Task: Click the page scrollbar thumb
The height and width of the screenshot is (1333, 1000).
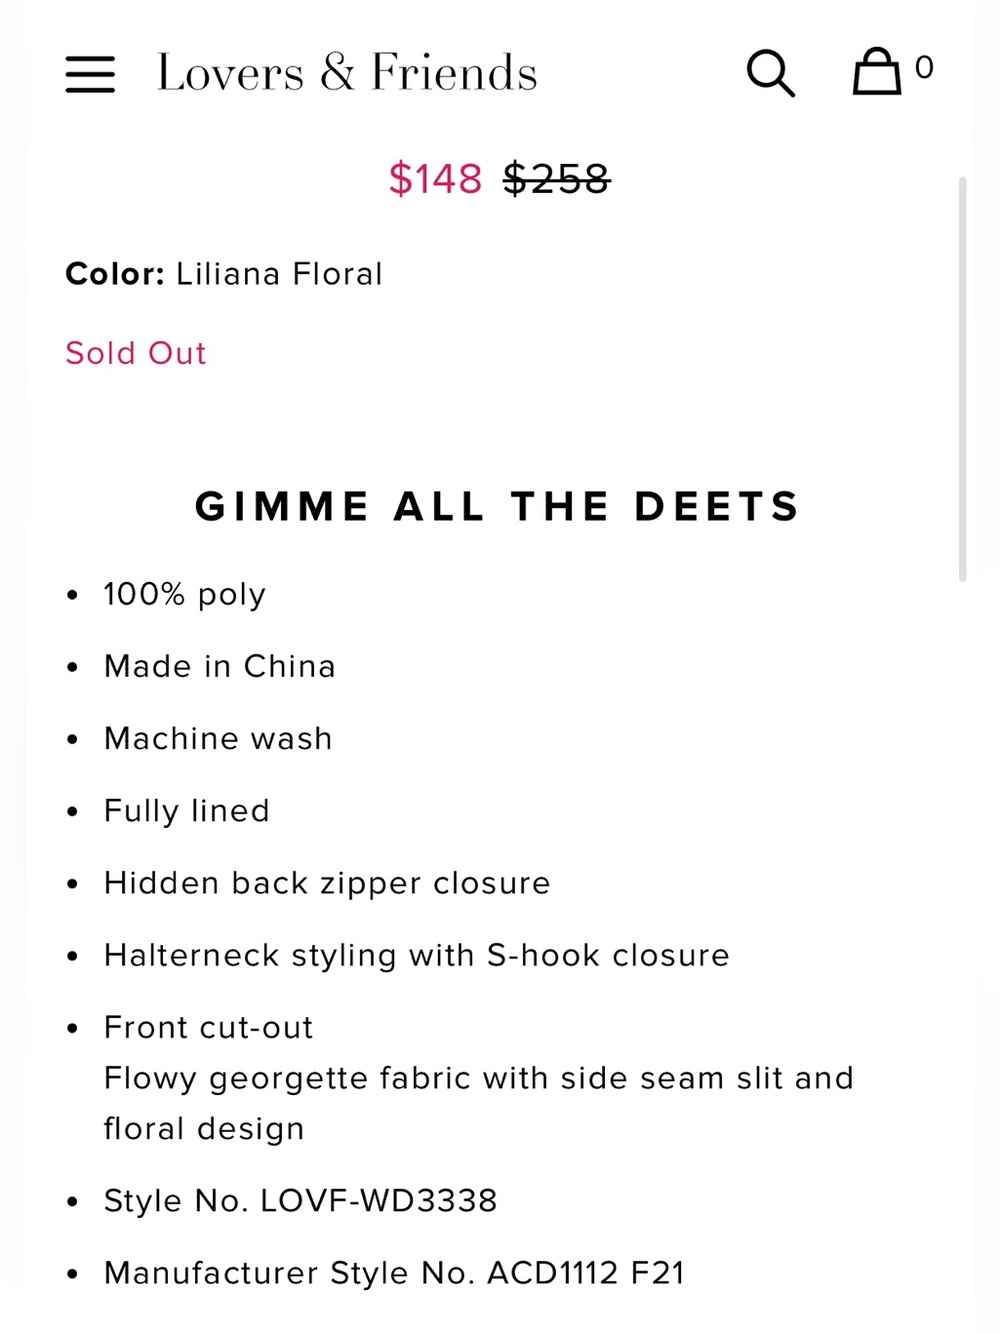Action: pyautogui.click(x=962, y=379)
